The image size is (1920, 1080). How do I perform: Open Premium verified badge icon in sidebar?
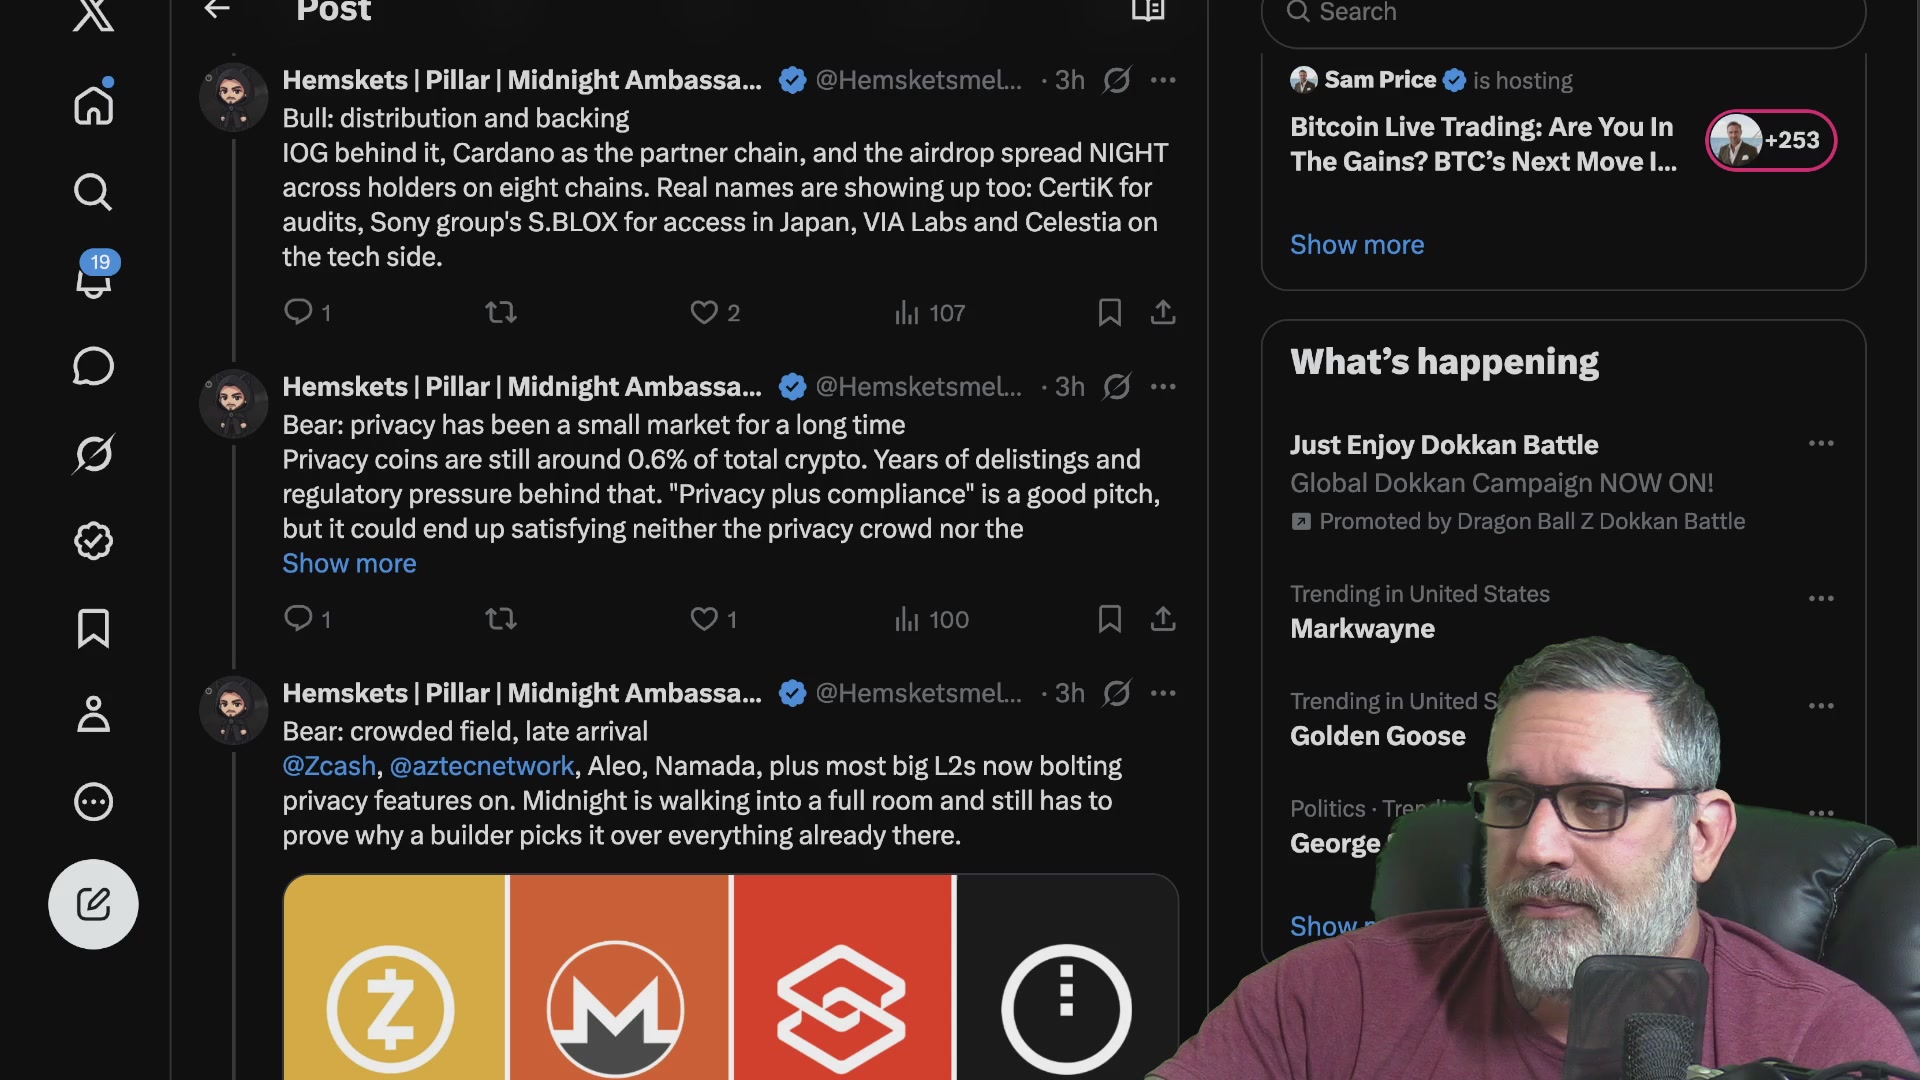tap(93, 541)
